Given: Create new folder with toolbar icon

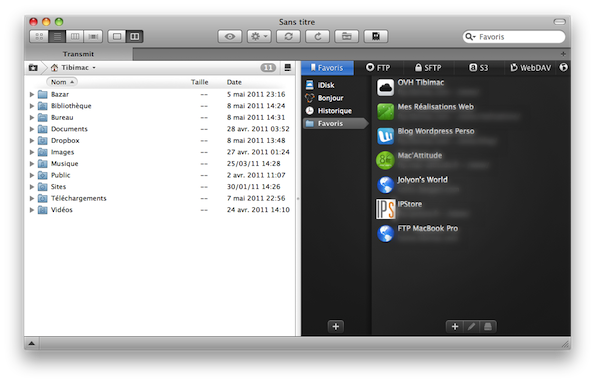Looking at the screenshot, I should point(346,36).
